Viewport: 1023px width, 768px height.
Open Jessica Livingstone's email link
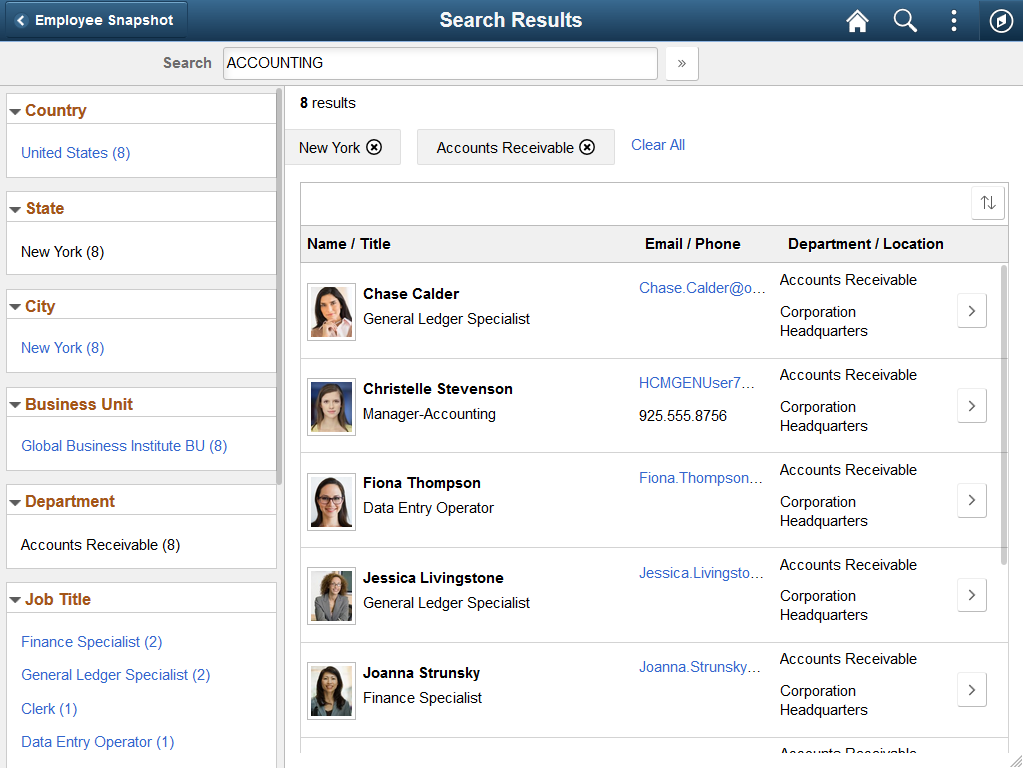click(x=701, y=573)
